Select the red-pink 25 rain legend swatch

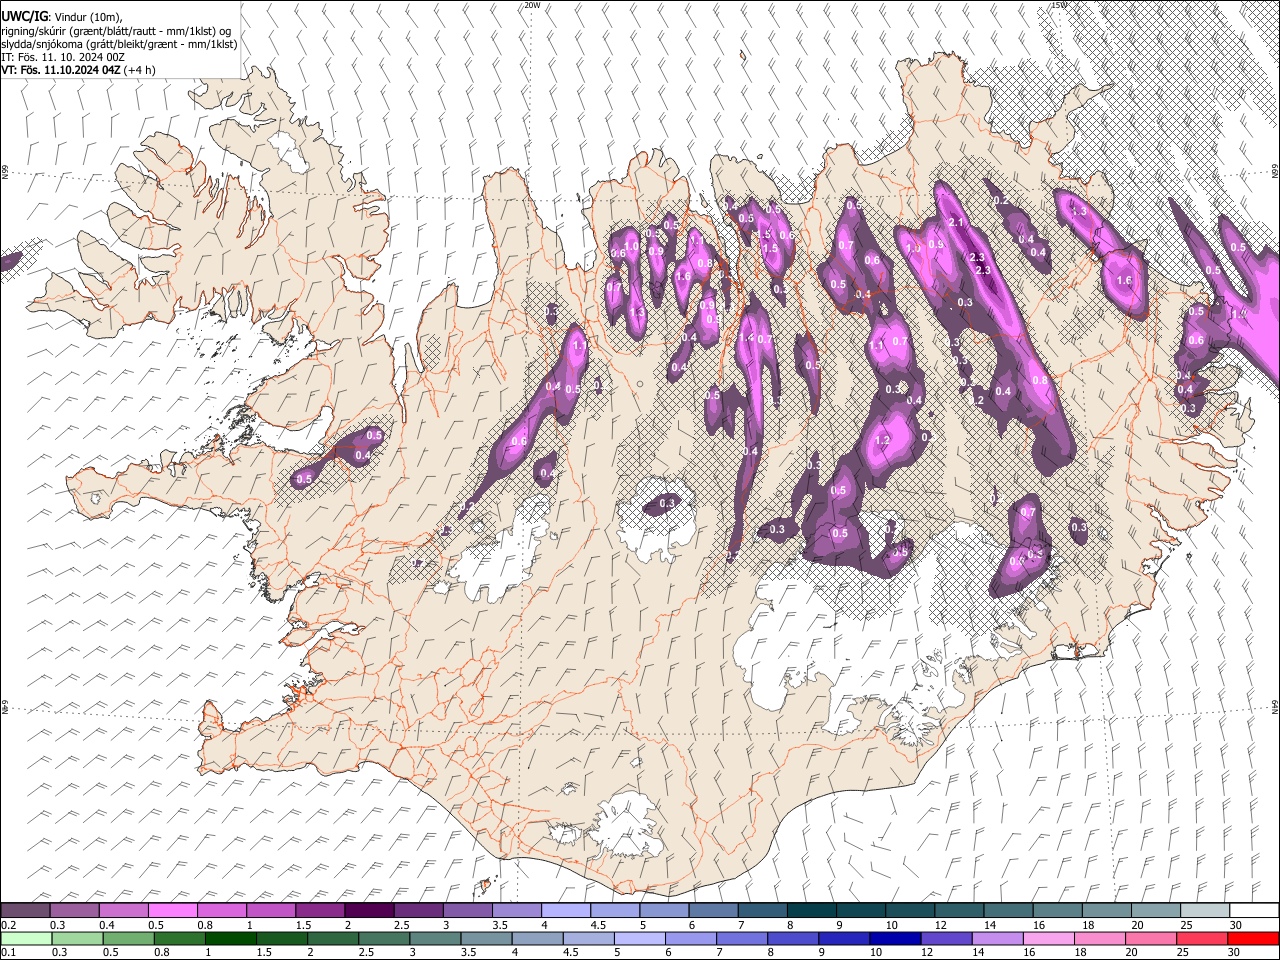pos(1203,938)
